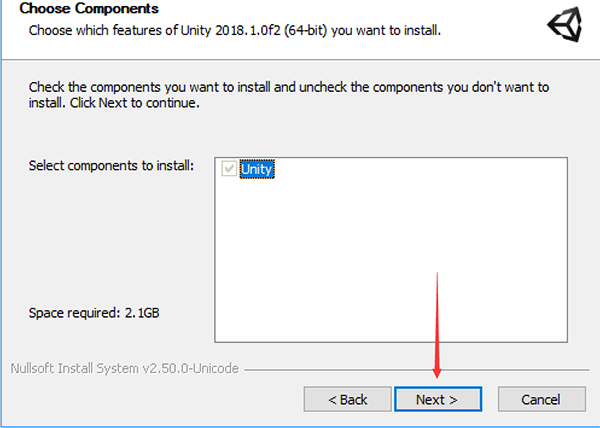
Task: Toggle the Unity component checkbox
Action: [x=230, y=169]
